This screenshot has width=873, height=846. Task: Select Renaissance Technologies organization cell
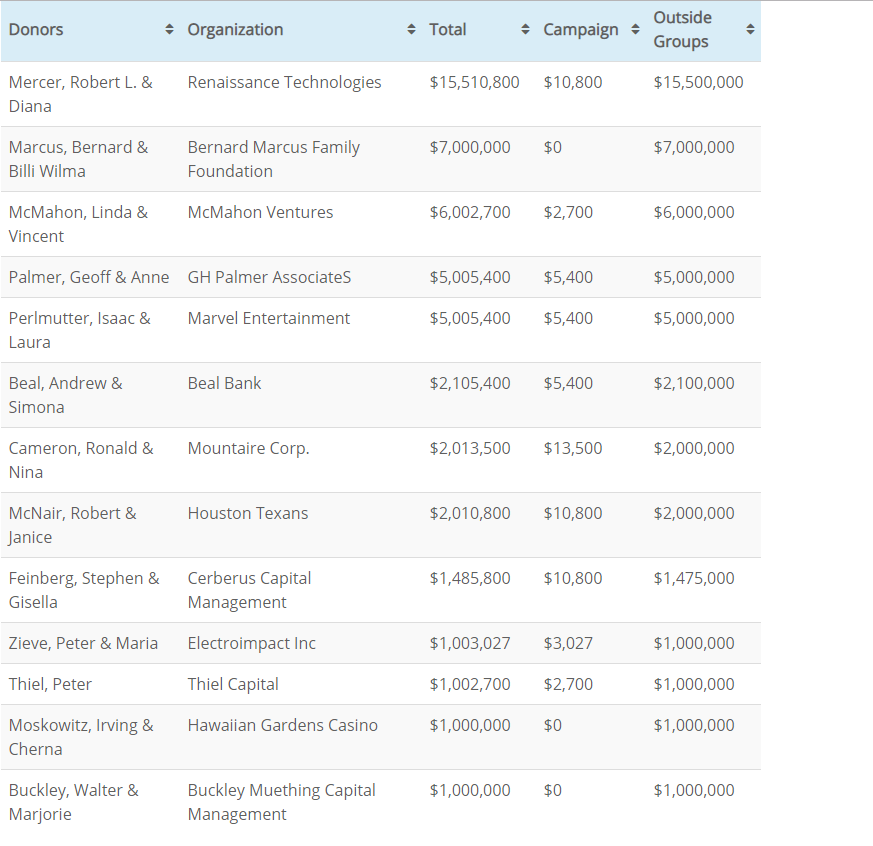click(285, 82)
